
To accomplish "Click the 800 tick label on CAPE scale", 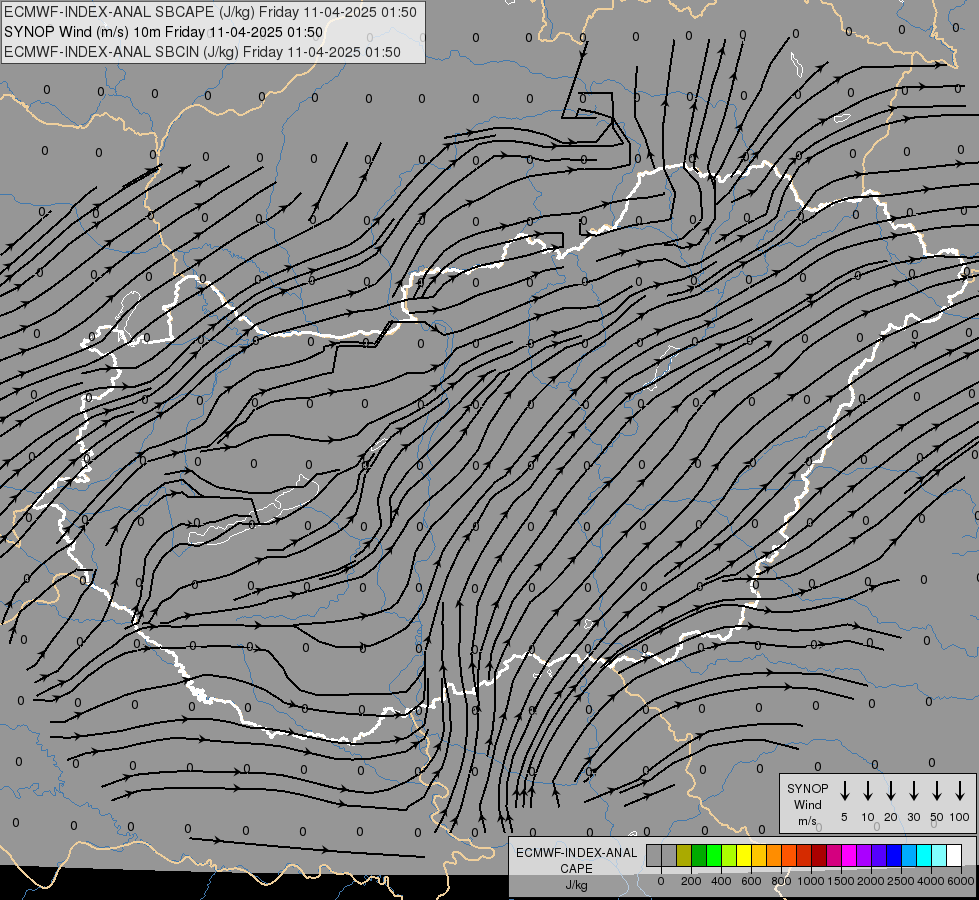I will pyautogui.click(x=781, y=881).
